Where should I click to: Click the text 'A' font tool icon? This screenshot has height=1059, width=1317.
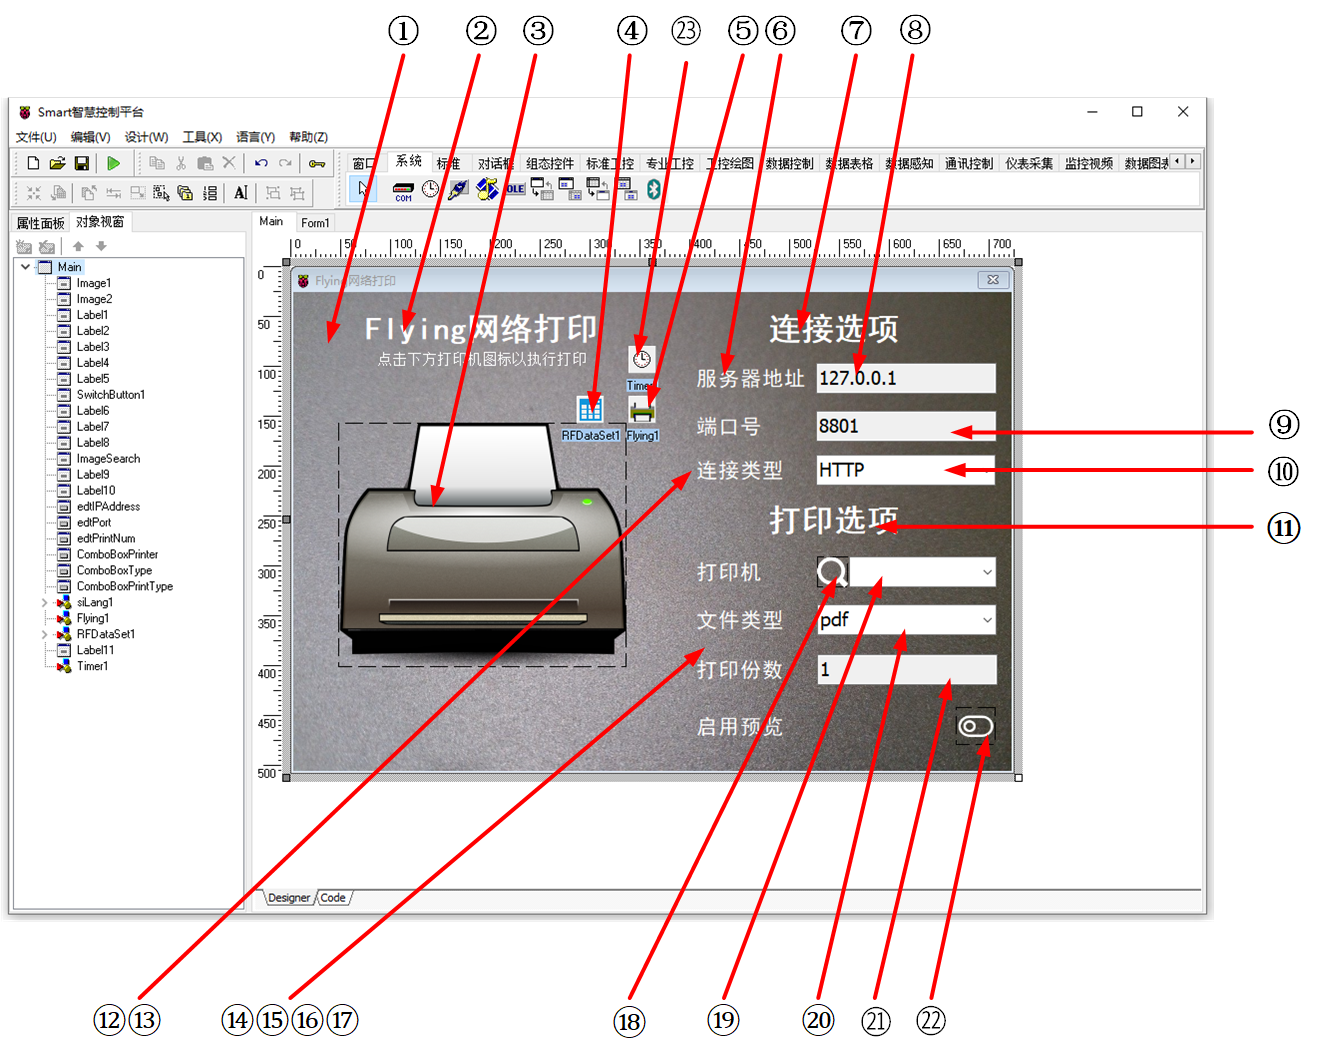(x=241, y=193)
